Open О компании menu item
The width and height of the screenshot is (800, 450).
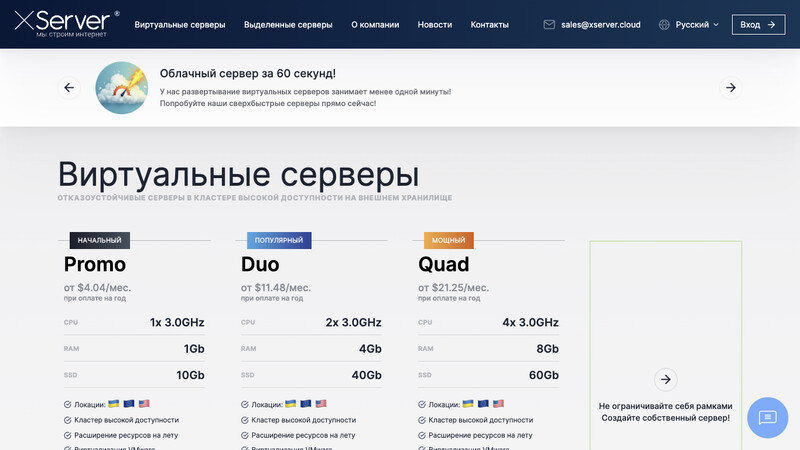click(375, 24)
